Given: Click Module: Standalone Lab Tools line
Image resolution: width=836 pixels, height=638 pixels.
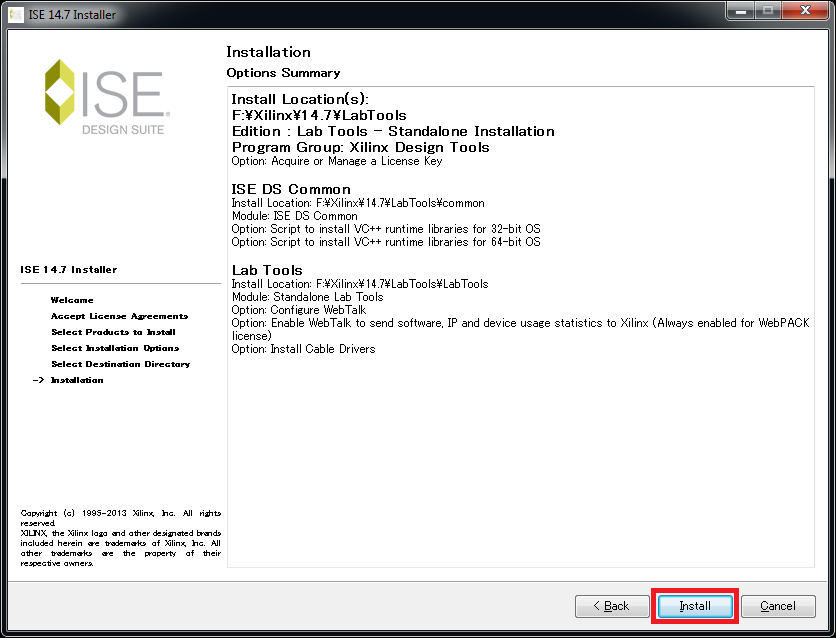Looking at the screenshot, I should pos(308,297).
